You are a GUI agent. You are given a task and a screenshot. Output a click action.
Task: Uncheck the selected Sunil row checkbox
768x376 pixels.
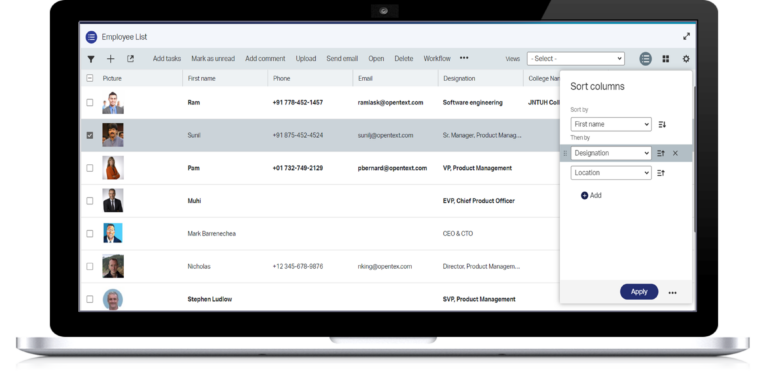point(90,135)
